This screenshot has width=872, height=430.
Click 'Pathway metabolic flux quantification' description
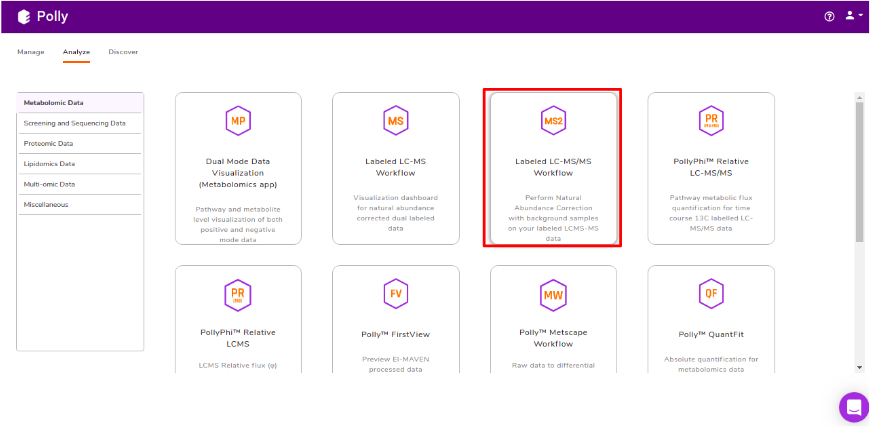click(x=711, y=213)
